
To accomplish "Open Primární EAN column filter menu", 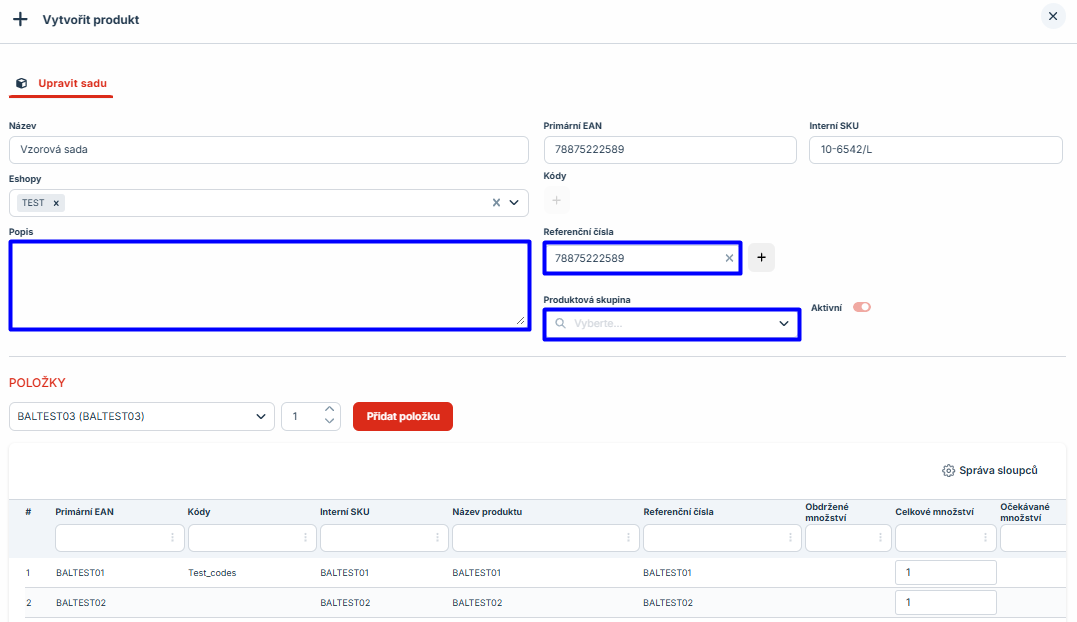I will coord(172,538).
